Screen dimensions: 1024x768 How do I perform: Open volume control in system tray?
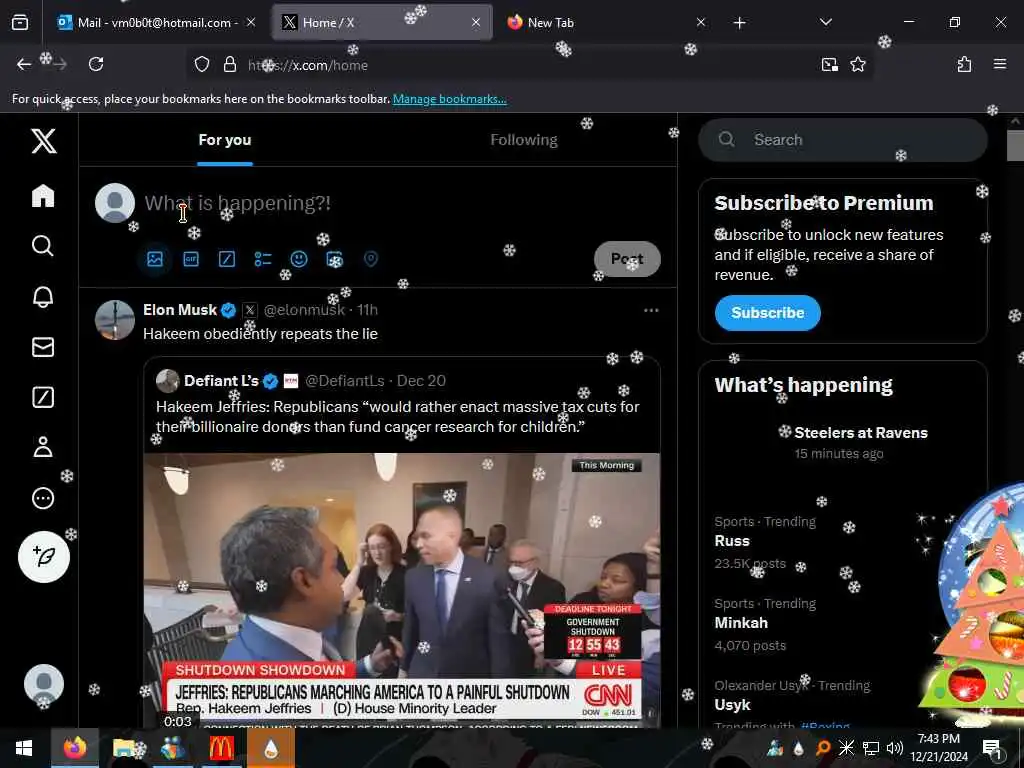pyautogui.click(x=895, y=748)
